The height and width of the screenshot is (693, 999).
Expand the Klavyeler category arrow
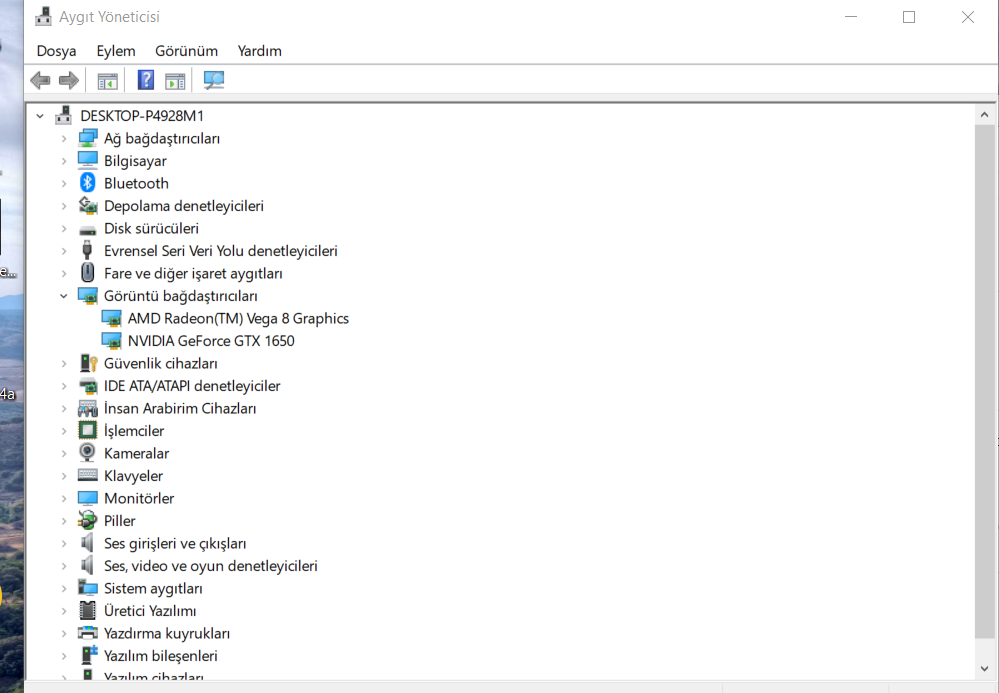pyautogui.click(x=64, y=476)
